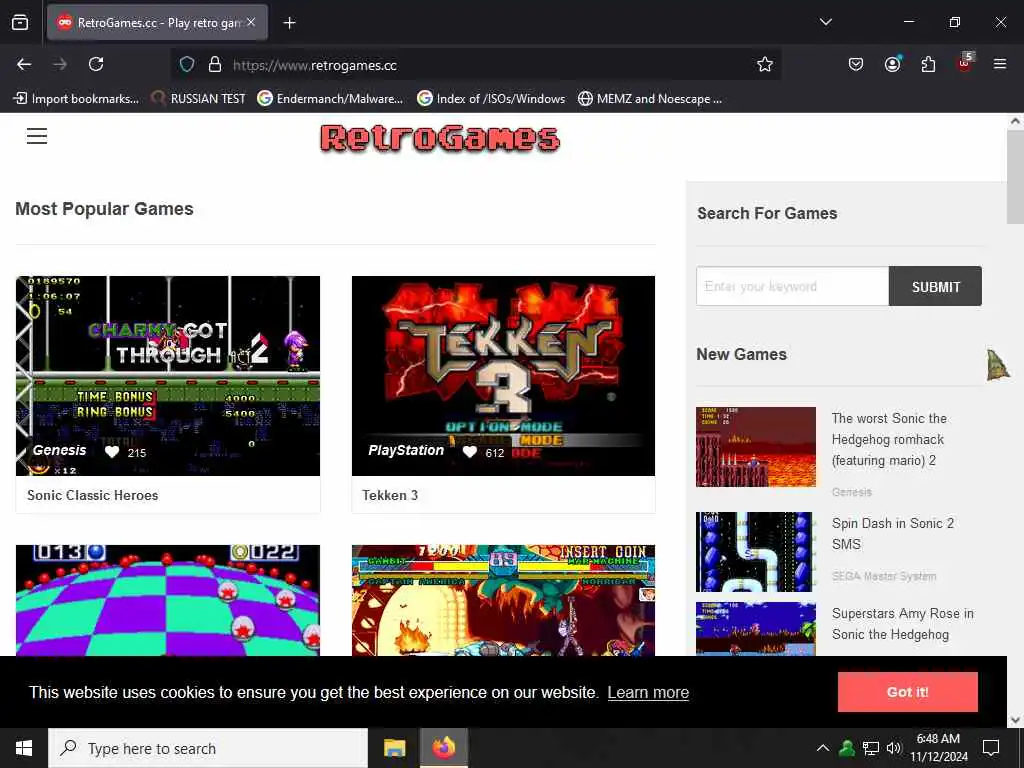Open File Explorer from taskbar
The height and width of the screenshot is (768, 1024).
(x=394, y=748)
